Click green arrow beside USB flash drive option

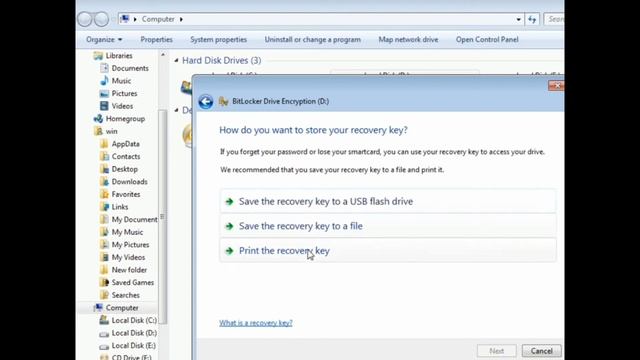tap(229, 202)
